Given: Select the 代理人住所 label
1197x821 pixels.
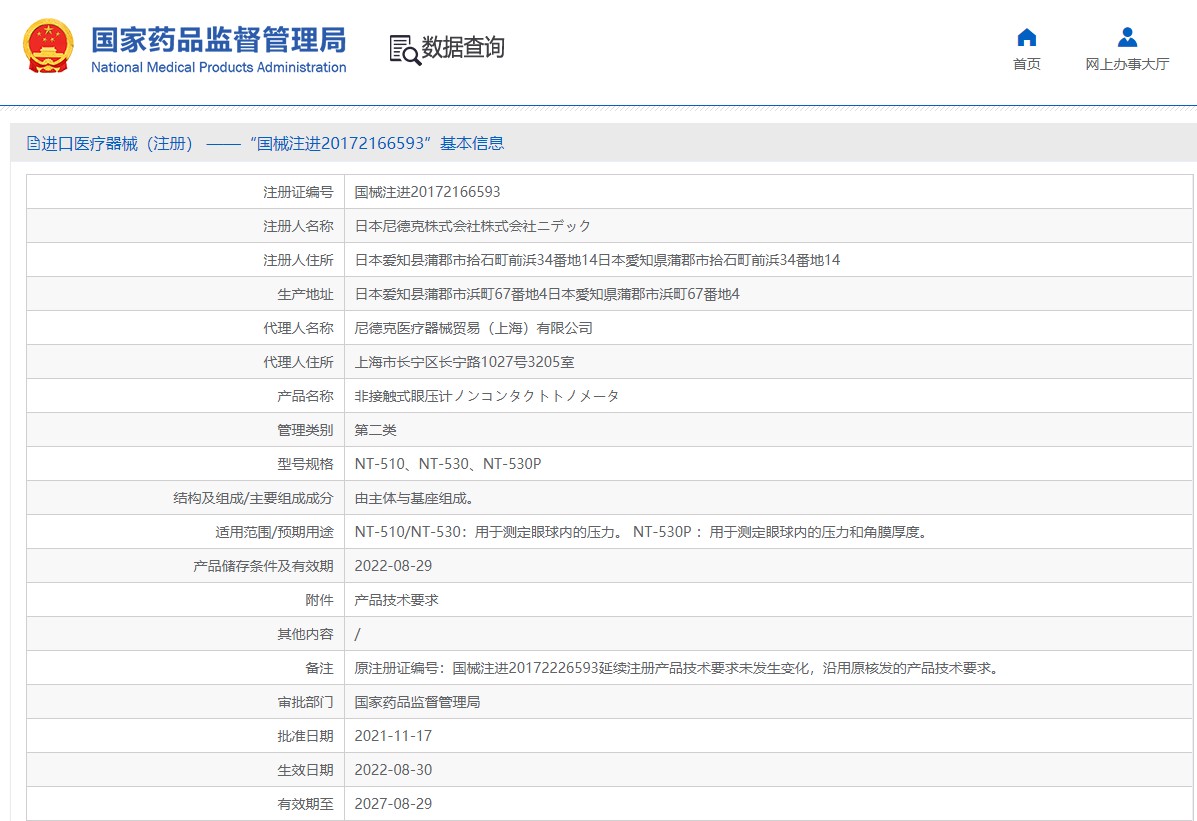Looking at the screenshot, I should [x=298, y=362].
